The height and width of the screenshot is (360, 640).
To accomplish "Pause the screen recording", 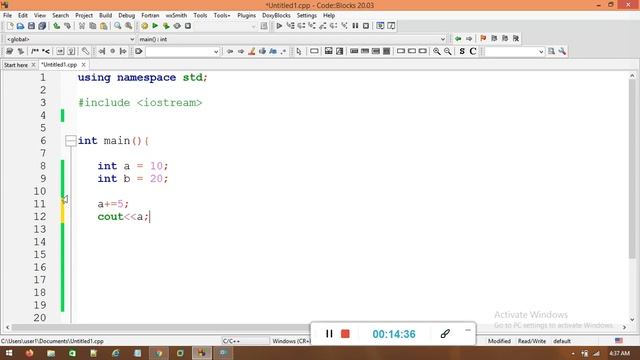I will coord(329,334).
